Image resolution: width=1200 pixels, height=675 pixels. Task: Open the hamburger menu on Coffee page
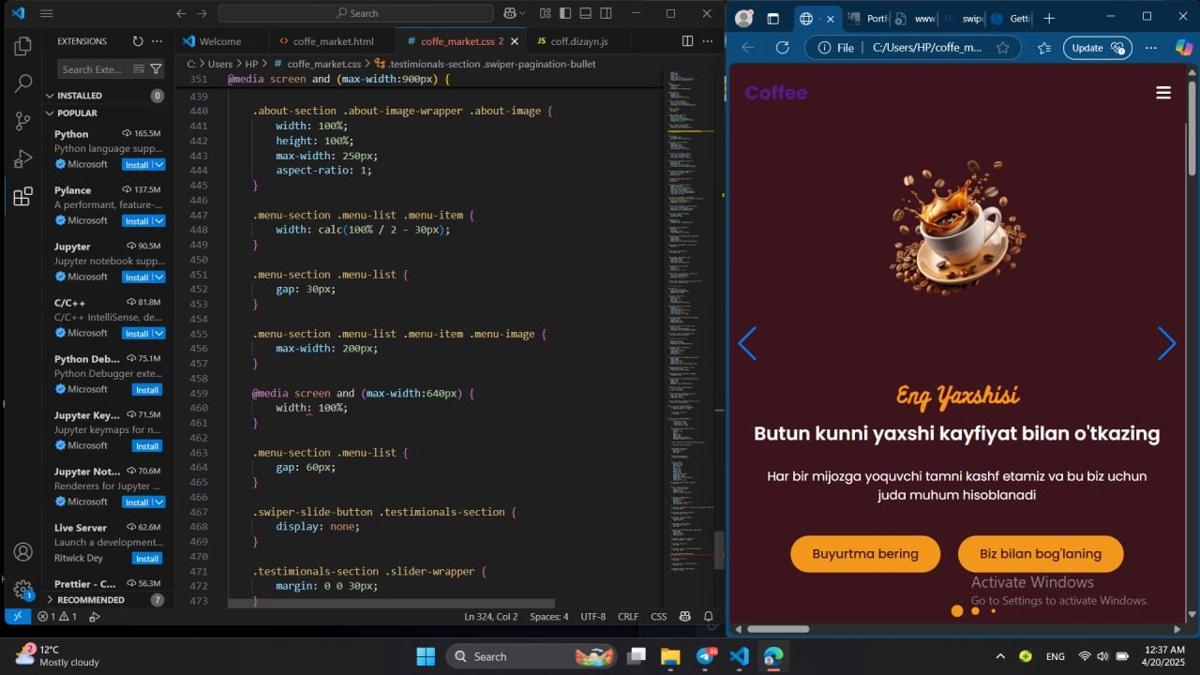[1163, 93]
